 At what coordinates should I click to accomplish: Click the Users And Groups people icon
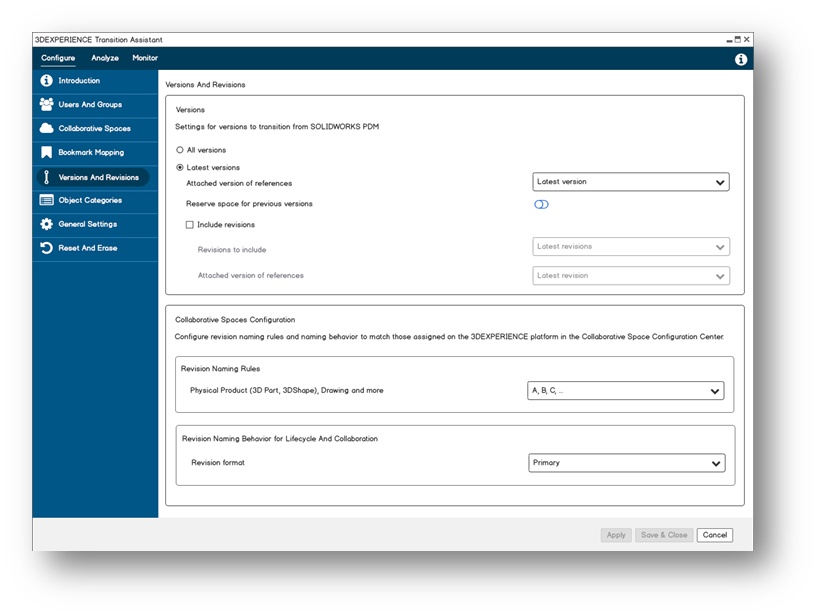point(46,104)
